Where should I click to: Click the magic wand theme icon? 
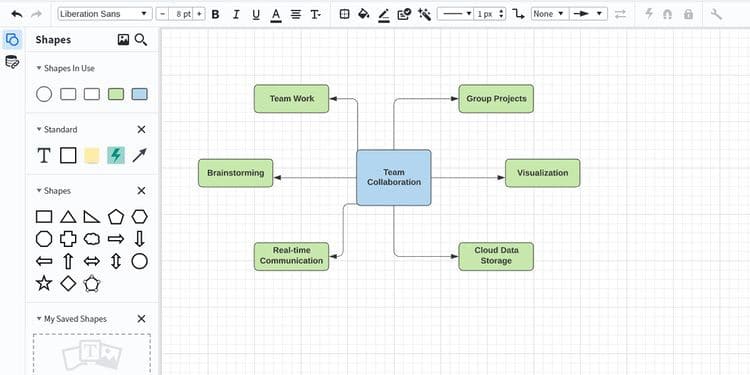click(424, 14)
